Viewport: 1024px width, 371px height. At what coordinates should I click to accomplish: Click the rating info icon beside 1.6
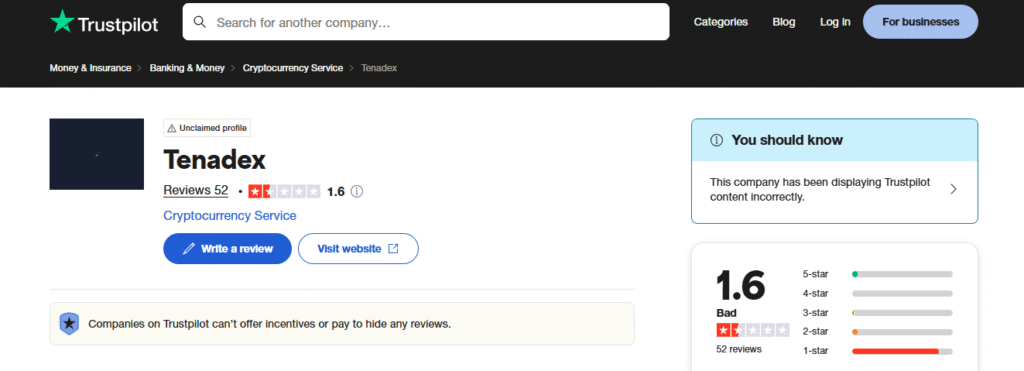(357, 191)
